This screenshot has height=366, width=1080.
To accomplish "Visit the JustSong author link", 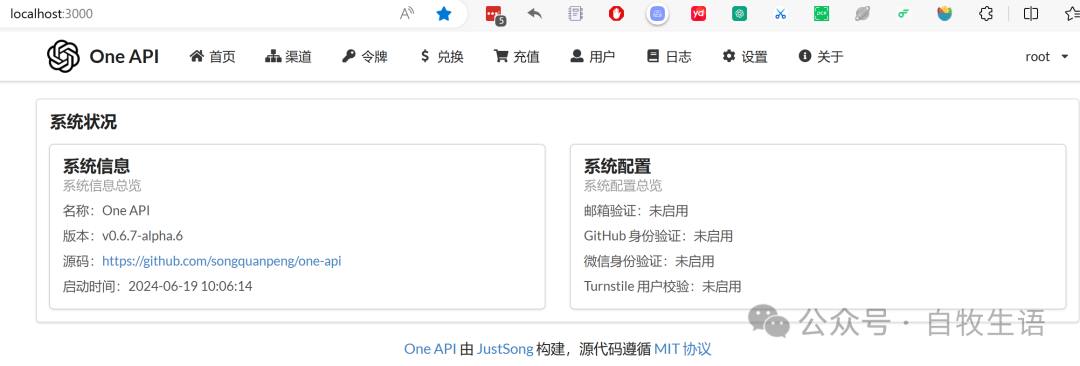I will [x=505, y=349].
